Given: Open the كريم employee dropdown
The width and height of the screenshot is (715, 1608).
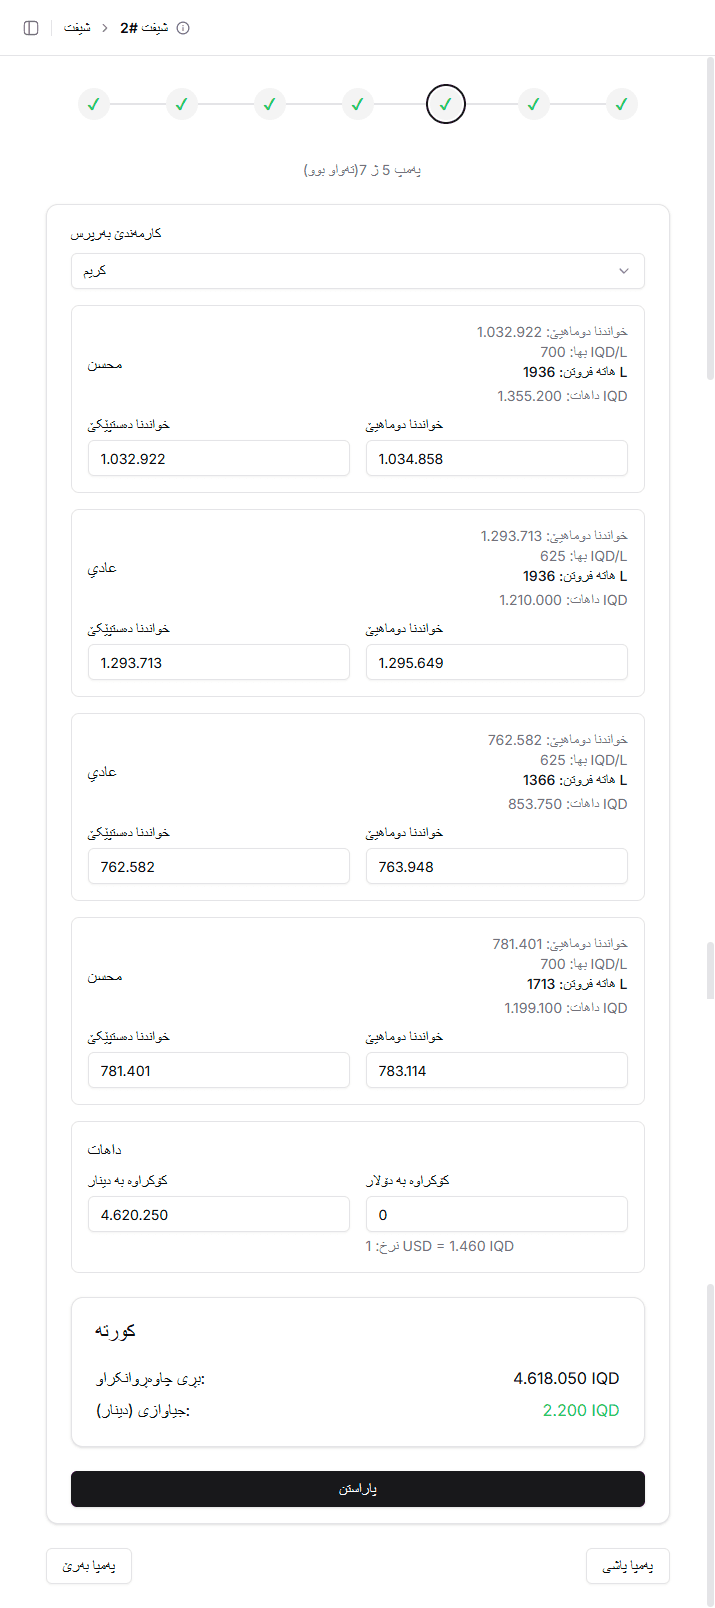Looking at the screenshot, I should click(x=357, y=270).
